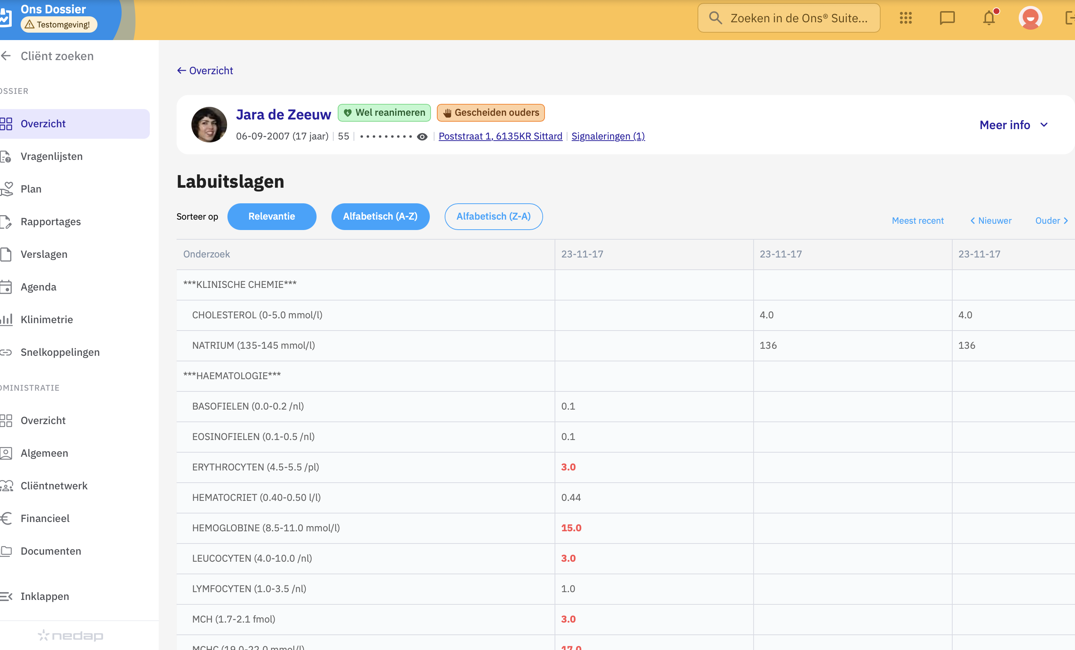Screen dimensions: 1075x650
Task: Go to Ouder lab results
Action: [1051, 221]
